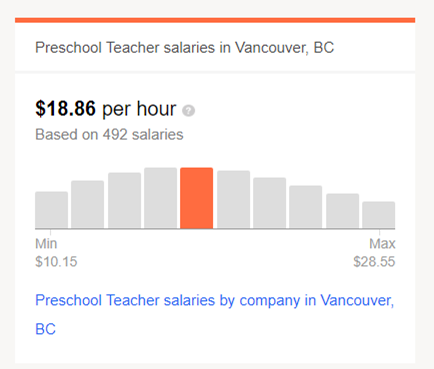Click the ninth bar in salary histogram
Screen dimensions: 434x369
point(343,211)
